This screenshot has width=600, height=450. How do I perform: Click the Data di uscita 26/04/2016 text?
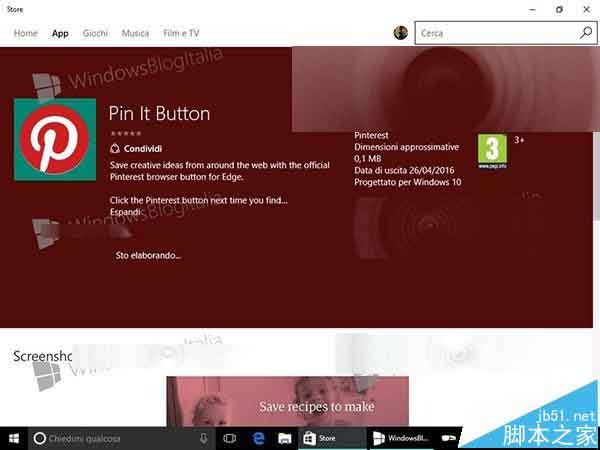404,170
